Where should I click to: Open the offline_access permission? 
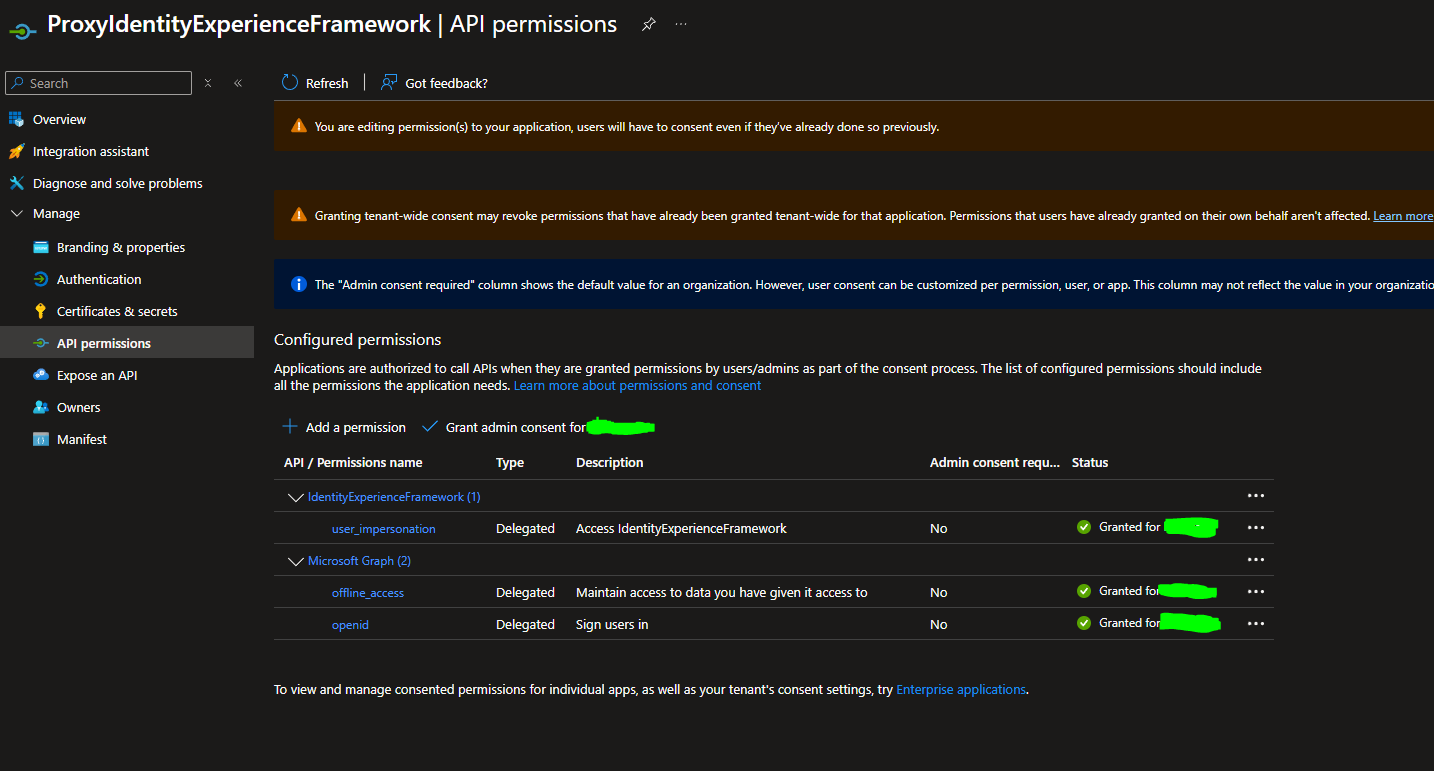(368, 593)
